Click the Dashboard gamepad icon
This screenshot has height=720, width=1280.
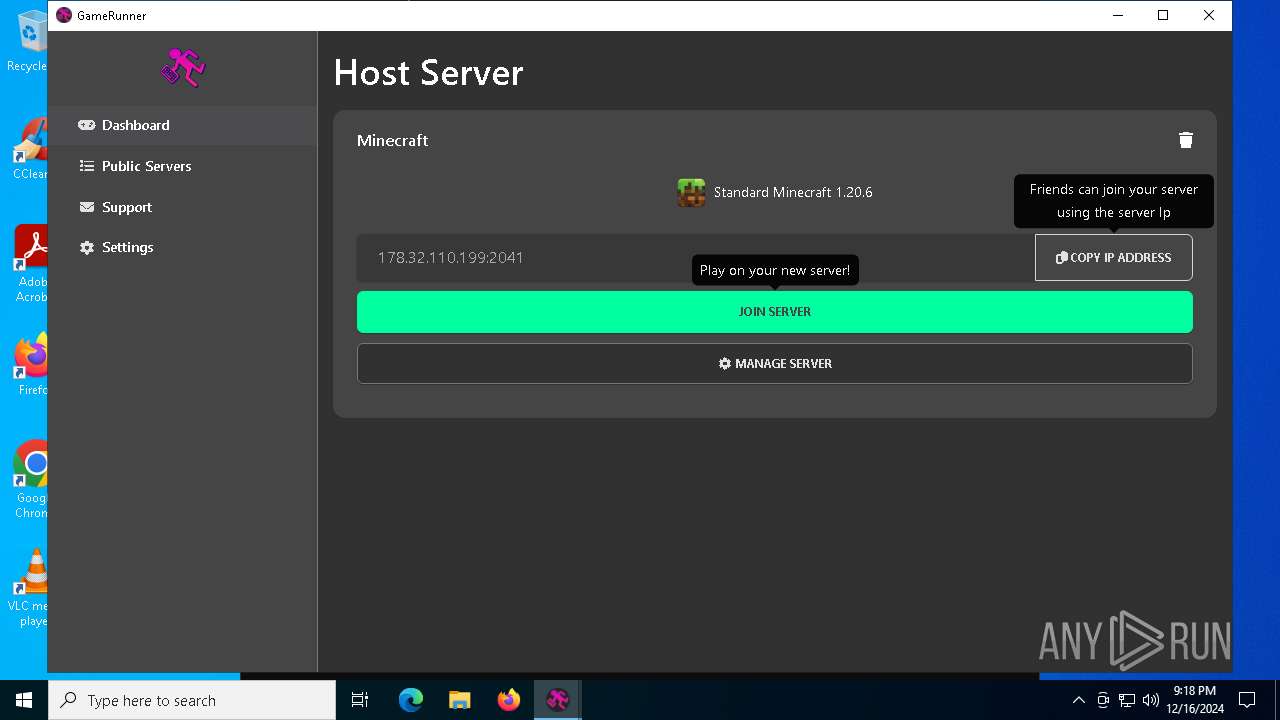pos(87,125)
